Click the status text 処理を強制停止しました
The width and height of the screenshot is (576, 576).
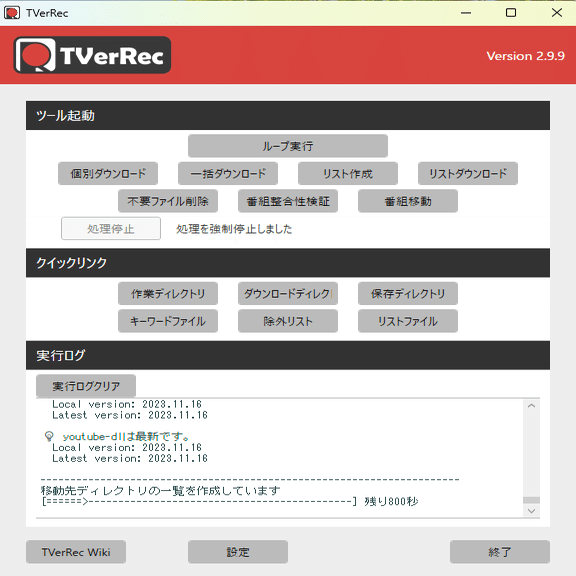pyautogui.click(x=234, y=229)
